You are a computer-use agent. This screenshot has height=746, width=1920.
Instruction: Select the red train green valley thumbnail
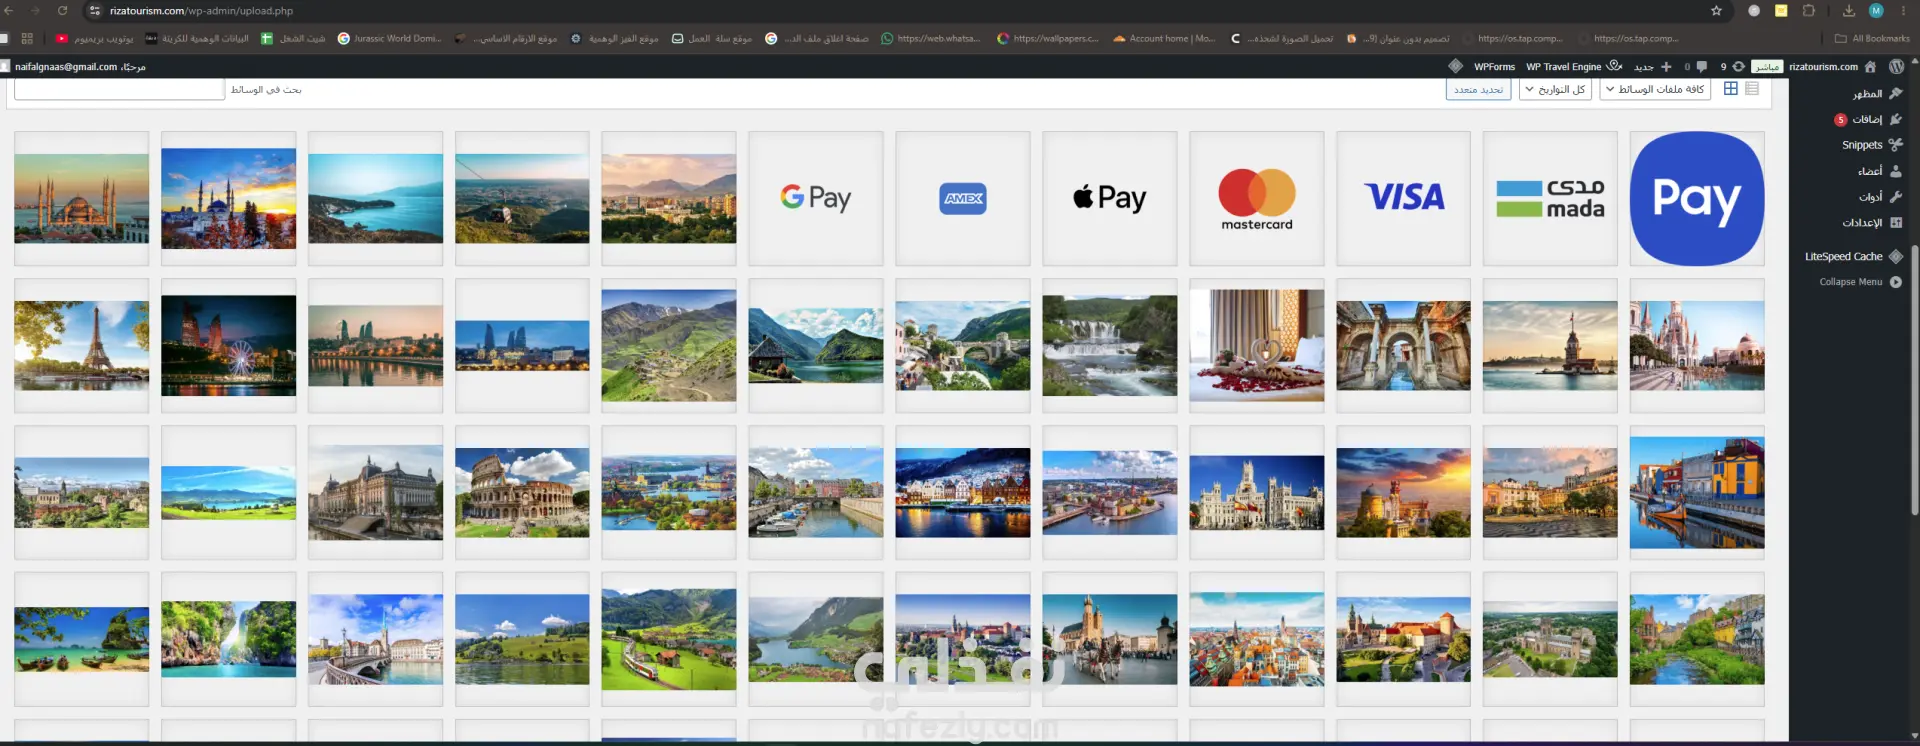click(669, 639)
